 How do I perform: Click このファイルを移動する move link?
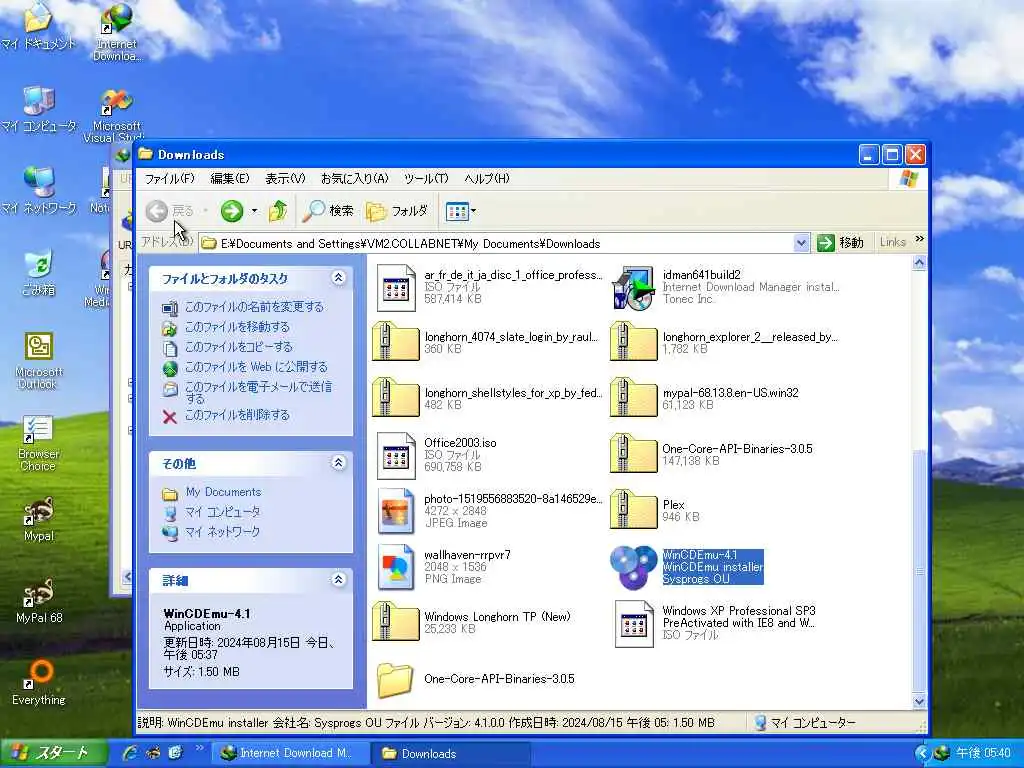[x=237, y=327]
